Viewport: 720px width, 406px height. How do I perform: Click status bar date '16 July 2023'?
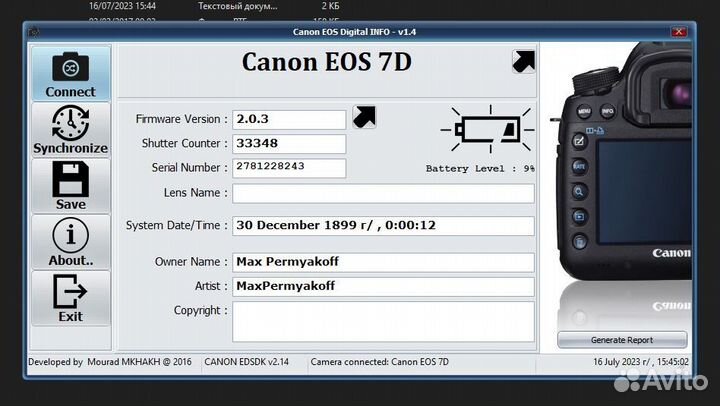pyautogui.click(x=641, y=362)
